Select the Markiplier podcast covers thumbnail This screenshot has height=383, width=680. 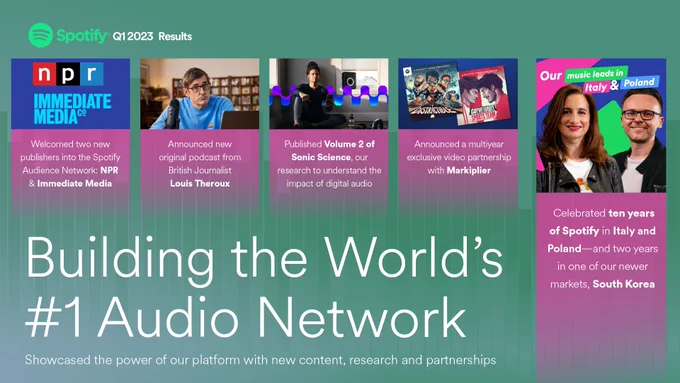[458, 94]
